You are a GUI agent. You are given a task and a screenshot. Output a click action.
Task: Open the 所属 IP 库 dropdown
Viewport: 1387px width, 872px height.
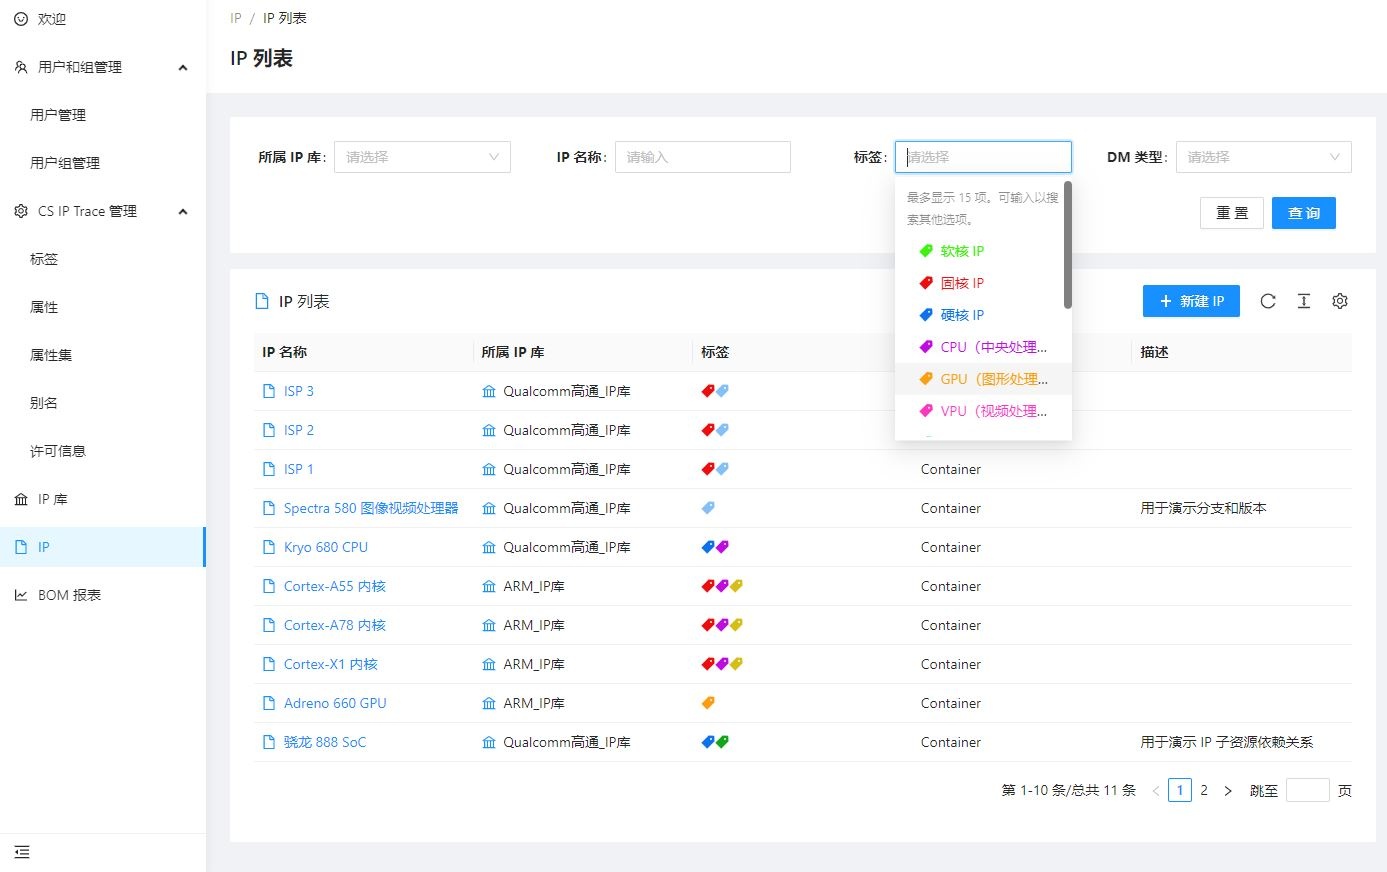[x=422, y=157]
